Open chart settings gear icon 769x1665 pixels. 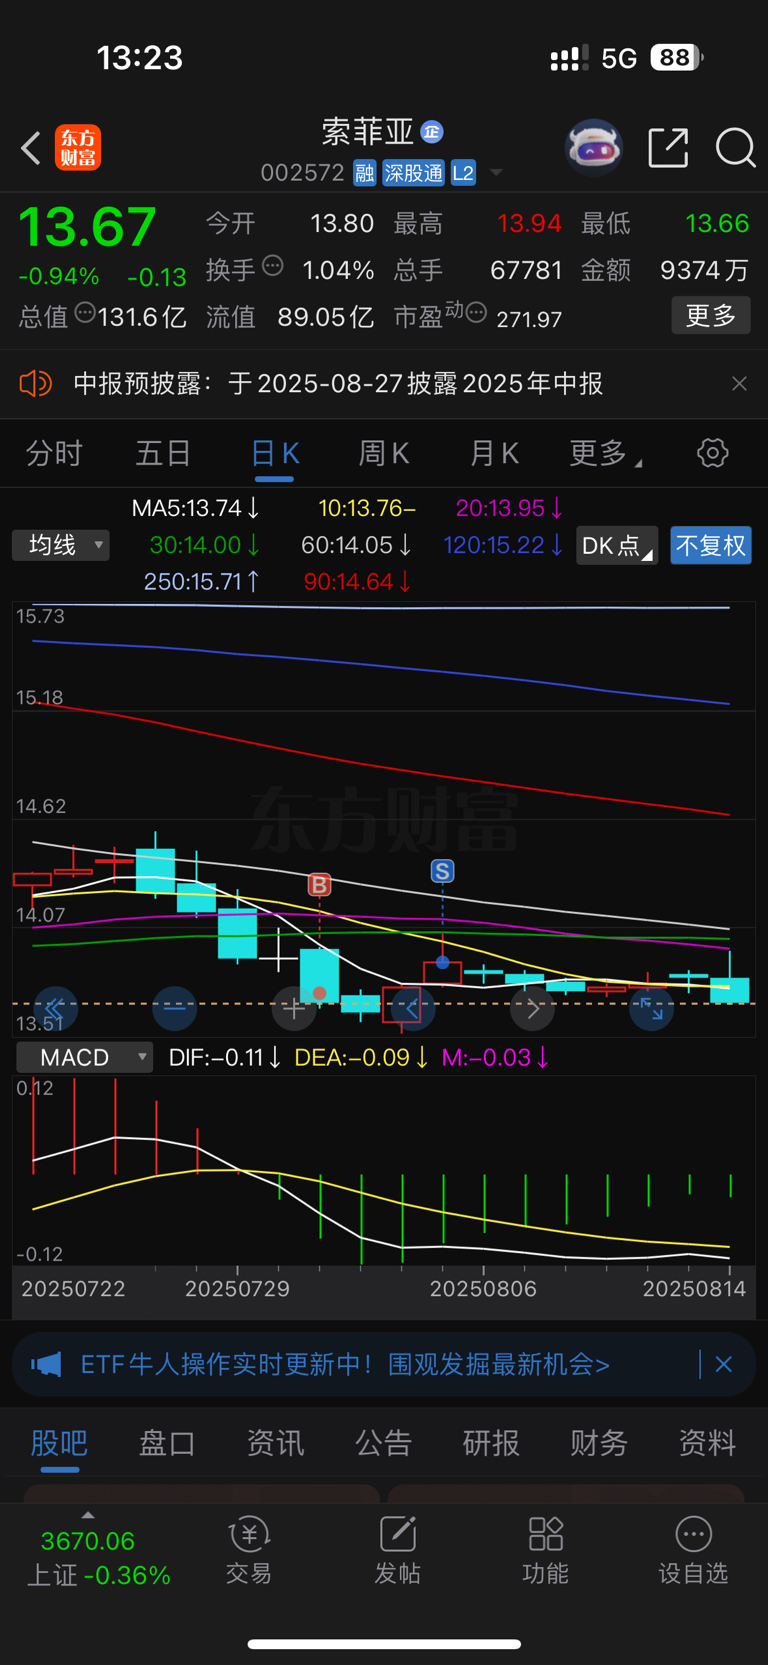pyautogui.click(x=712, y=453)
